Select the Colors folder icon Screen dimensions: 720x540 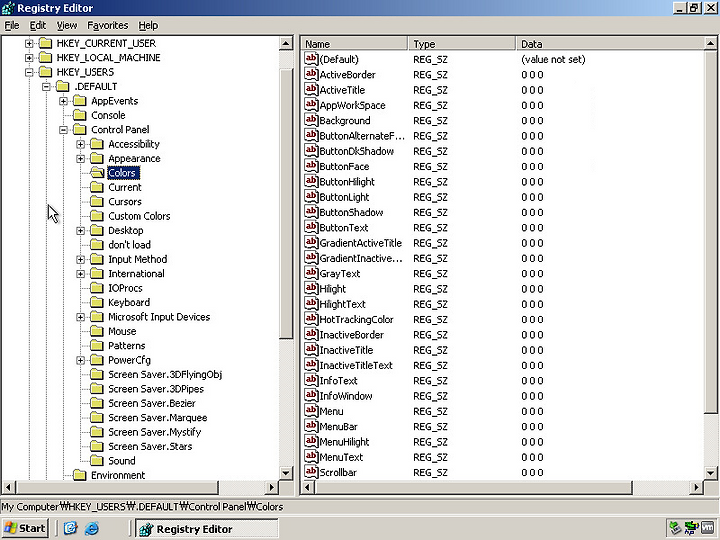point(97,173)
